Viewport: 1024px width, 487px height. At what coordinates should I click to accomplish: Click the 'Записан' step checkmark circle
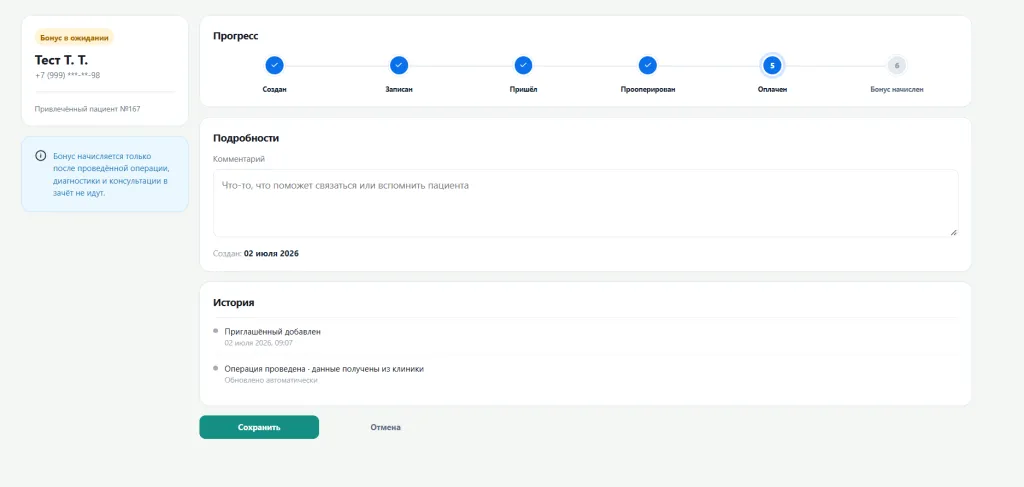(x=398, y=65)
